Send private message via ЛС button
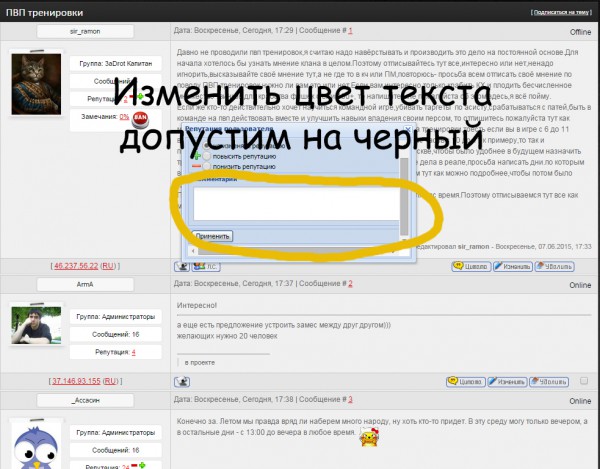The width and height of the screenshot is (600, 469). 206,266
